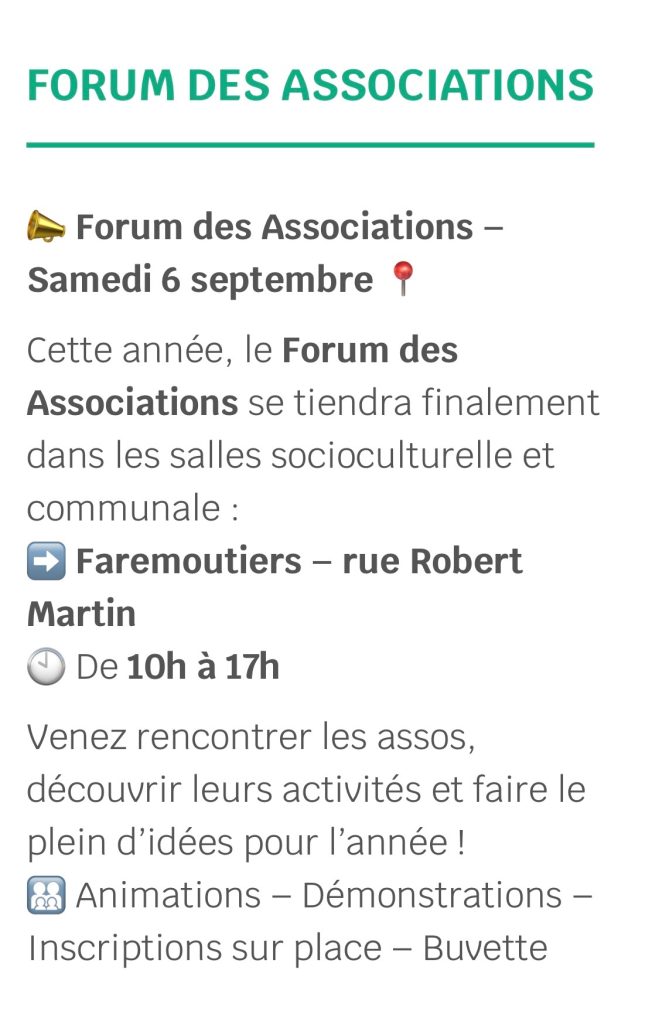Screen dimensions: 652x1024
Task: Click the people silhouettes emoji
Action: click(x=46, y=895)
